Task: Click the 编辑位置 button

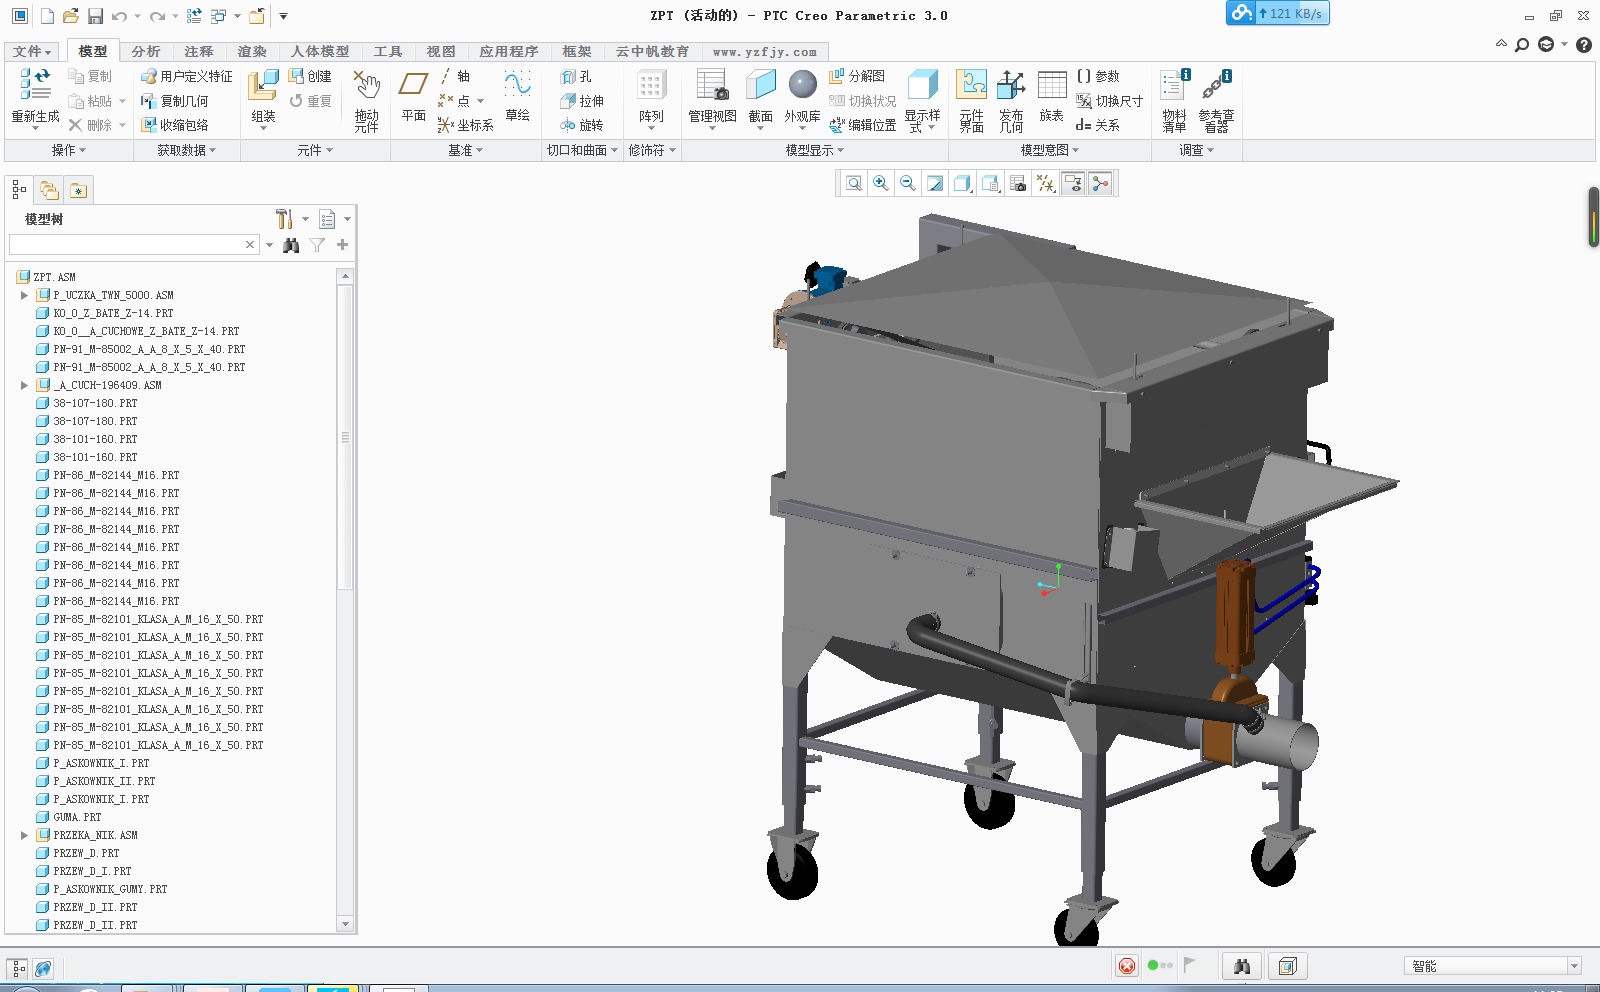Action: (862, 125)
